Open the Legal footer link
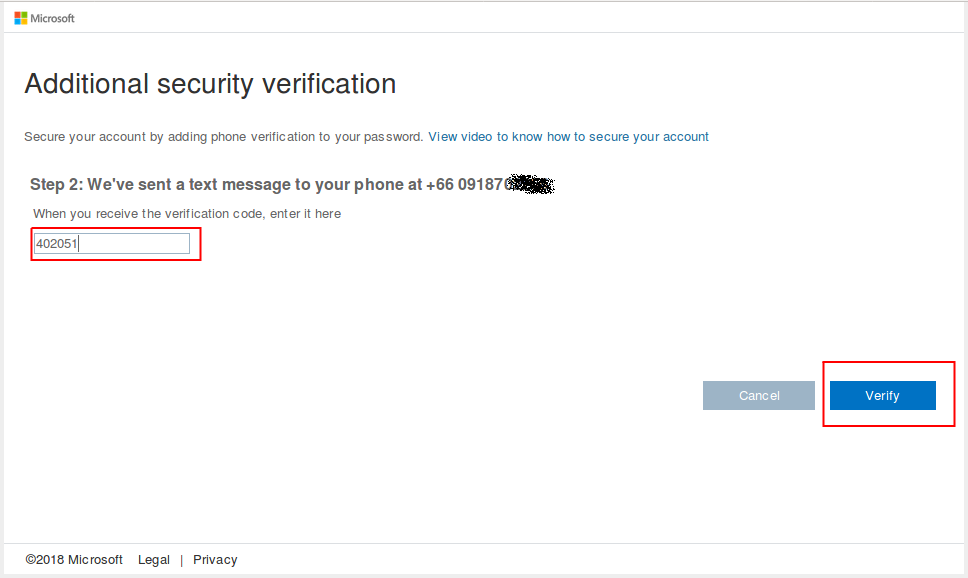Viewport: 968px width, 578px height. coord(154,560)
